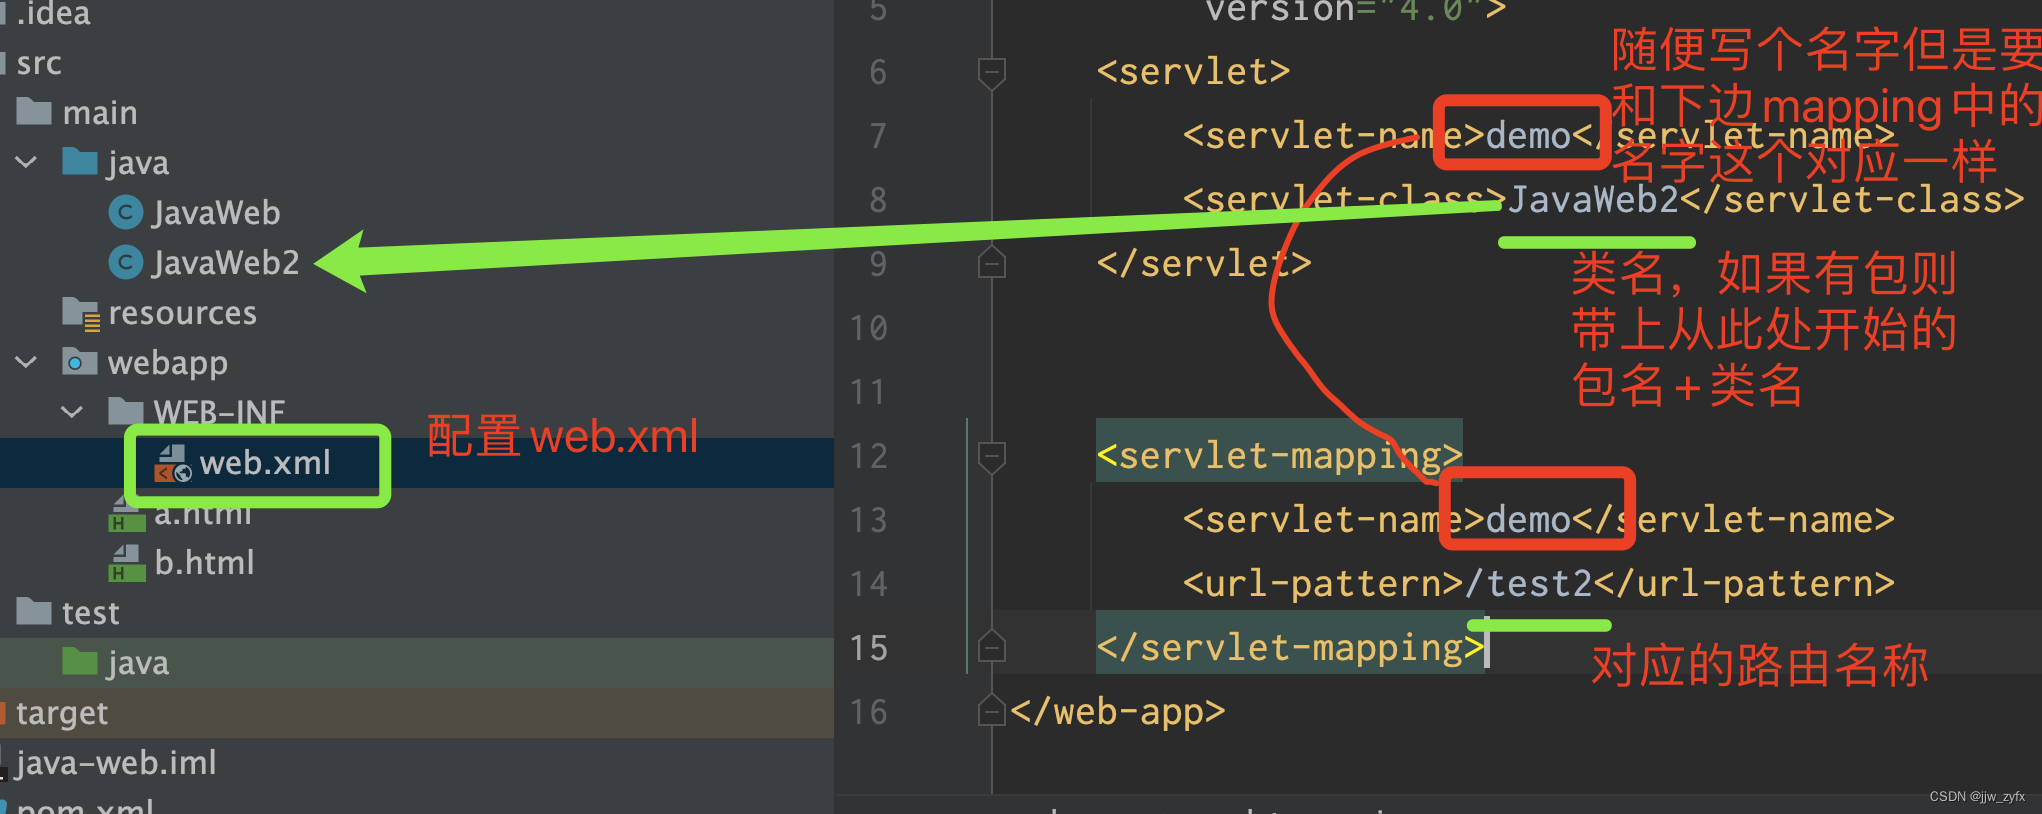Screen dimensions: 2042x814
Task: Fold closing servlet-mapping marker at line 15
Action: [x=991, y=646]
